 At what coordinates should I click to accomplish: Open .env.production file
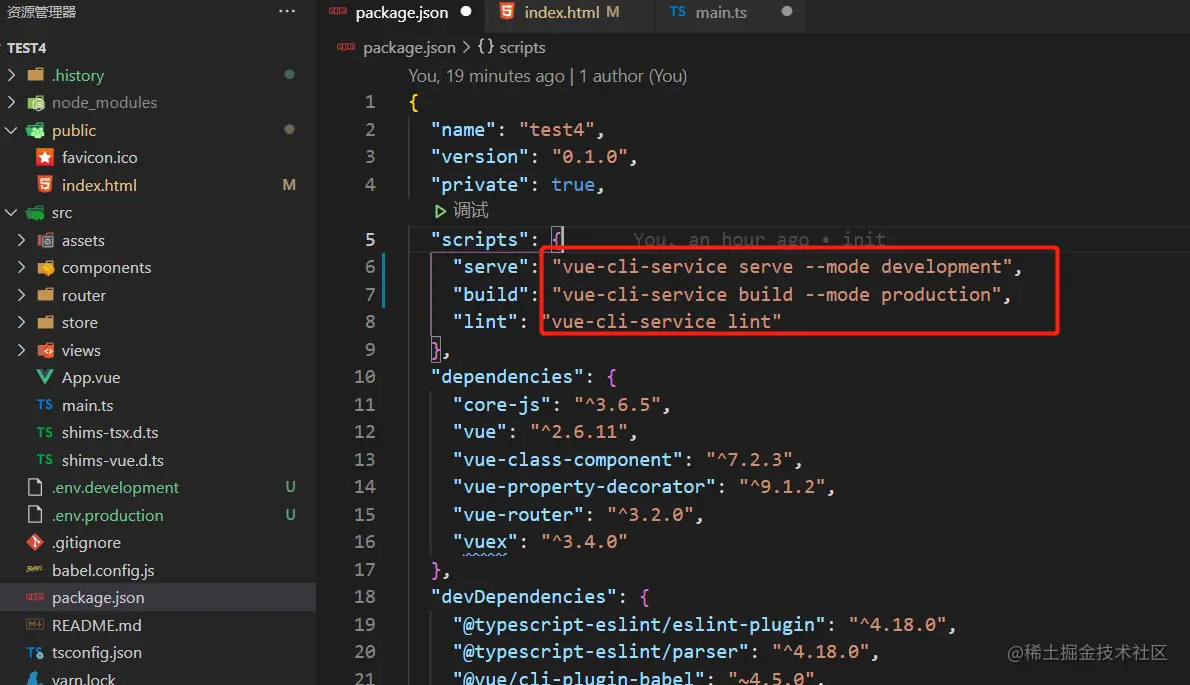[158, 514]
